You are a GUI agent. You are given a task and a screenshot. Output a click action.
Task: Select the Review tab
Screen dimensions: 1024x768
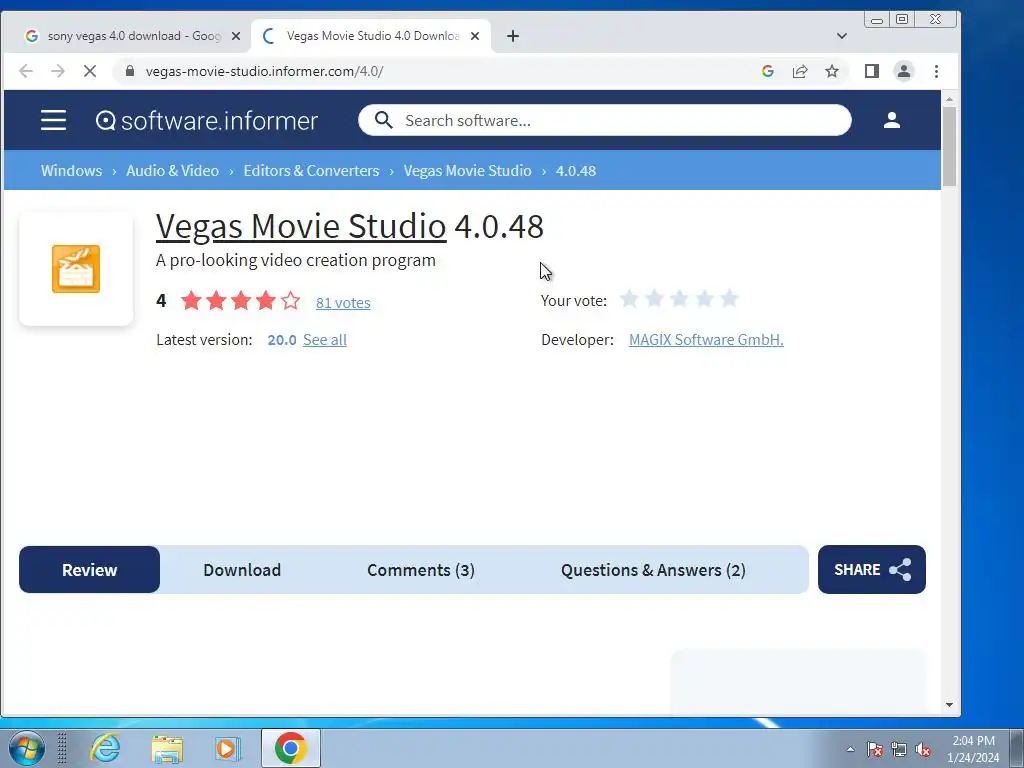coord(89,569)
